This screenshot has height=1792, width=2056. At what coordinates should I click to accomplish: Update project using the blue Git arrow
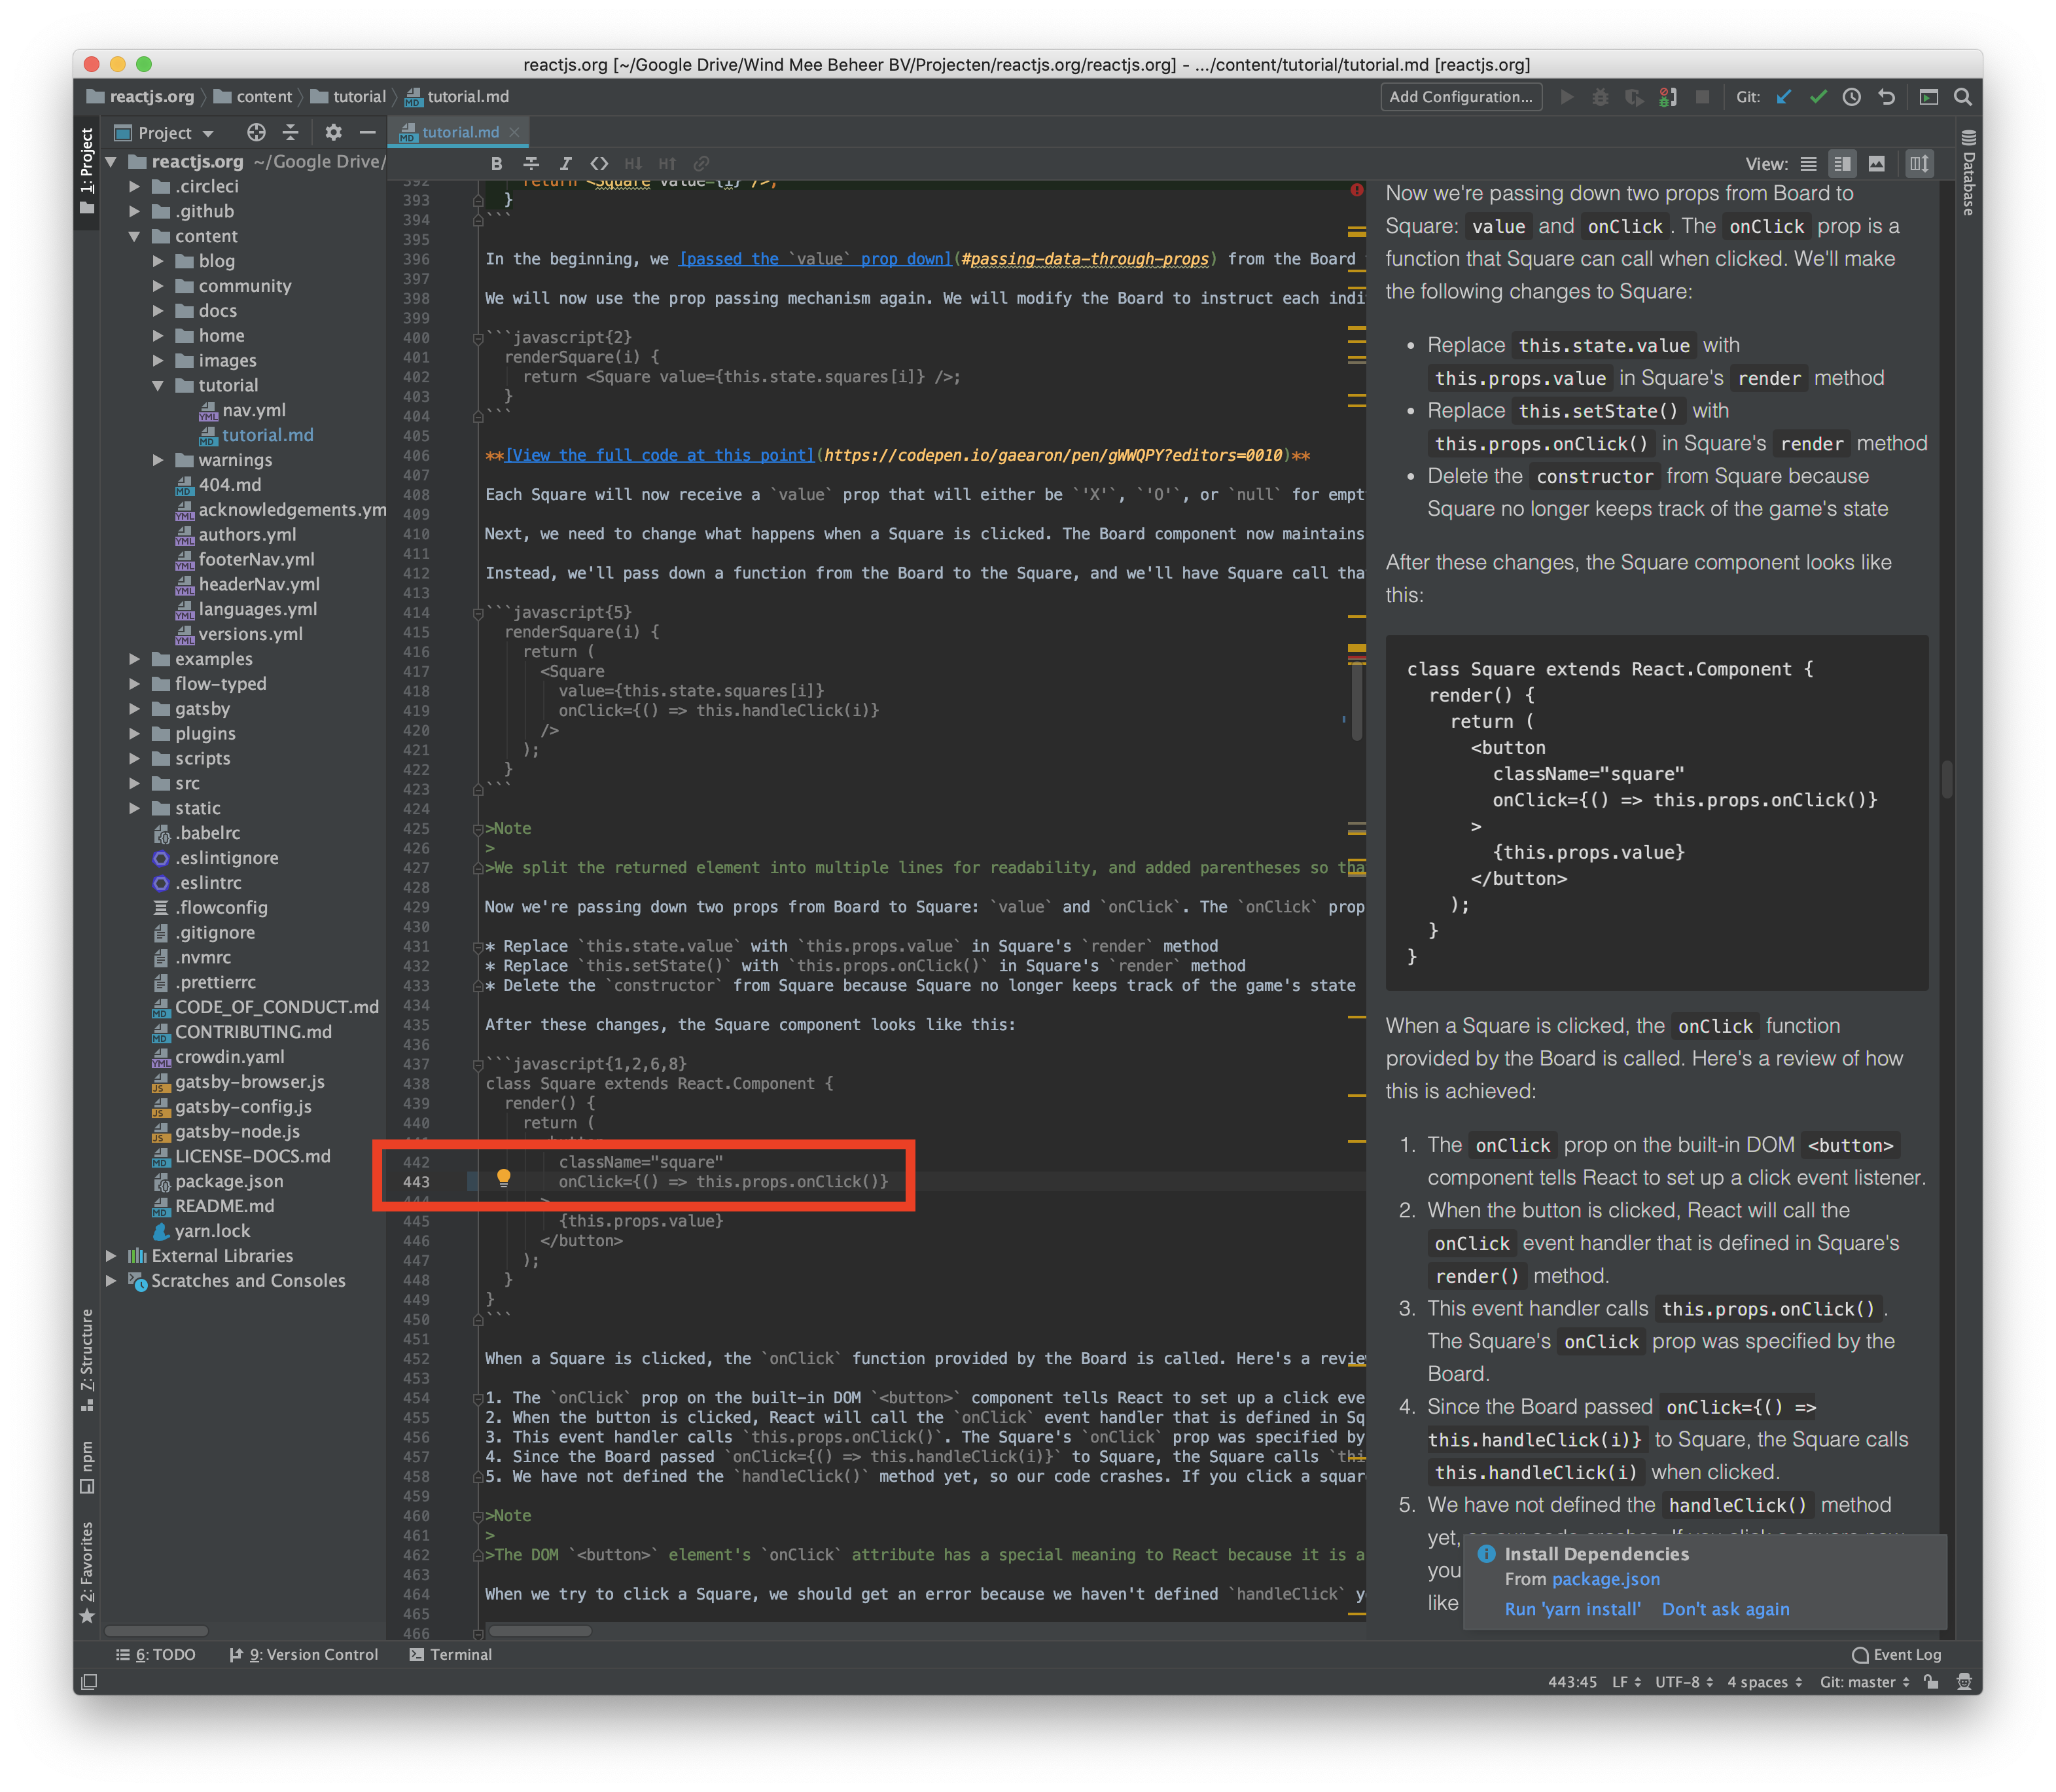[x=1784, y=97]
